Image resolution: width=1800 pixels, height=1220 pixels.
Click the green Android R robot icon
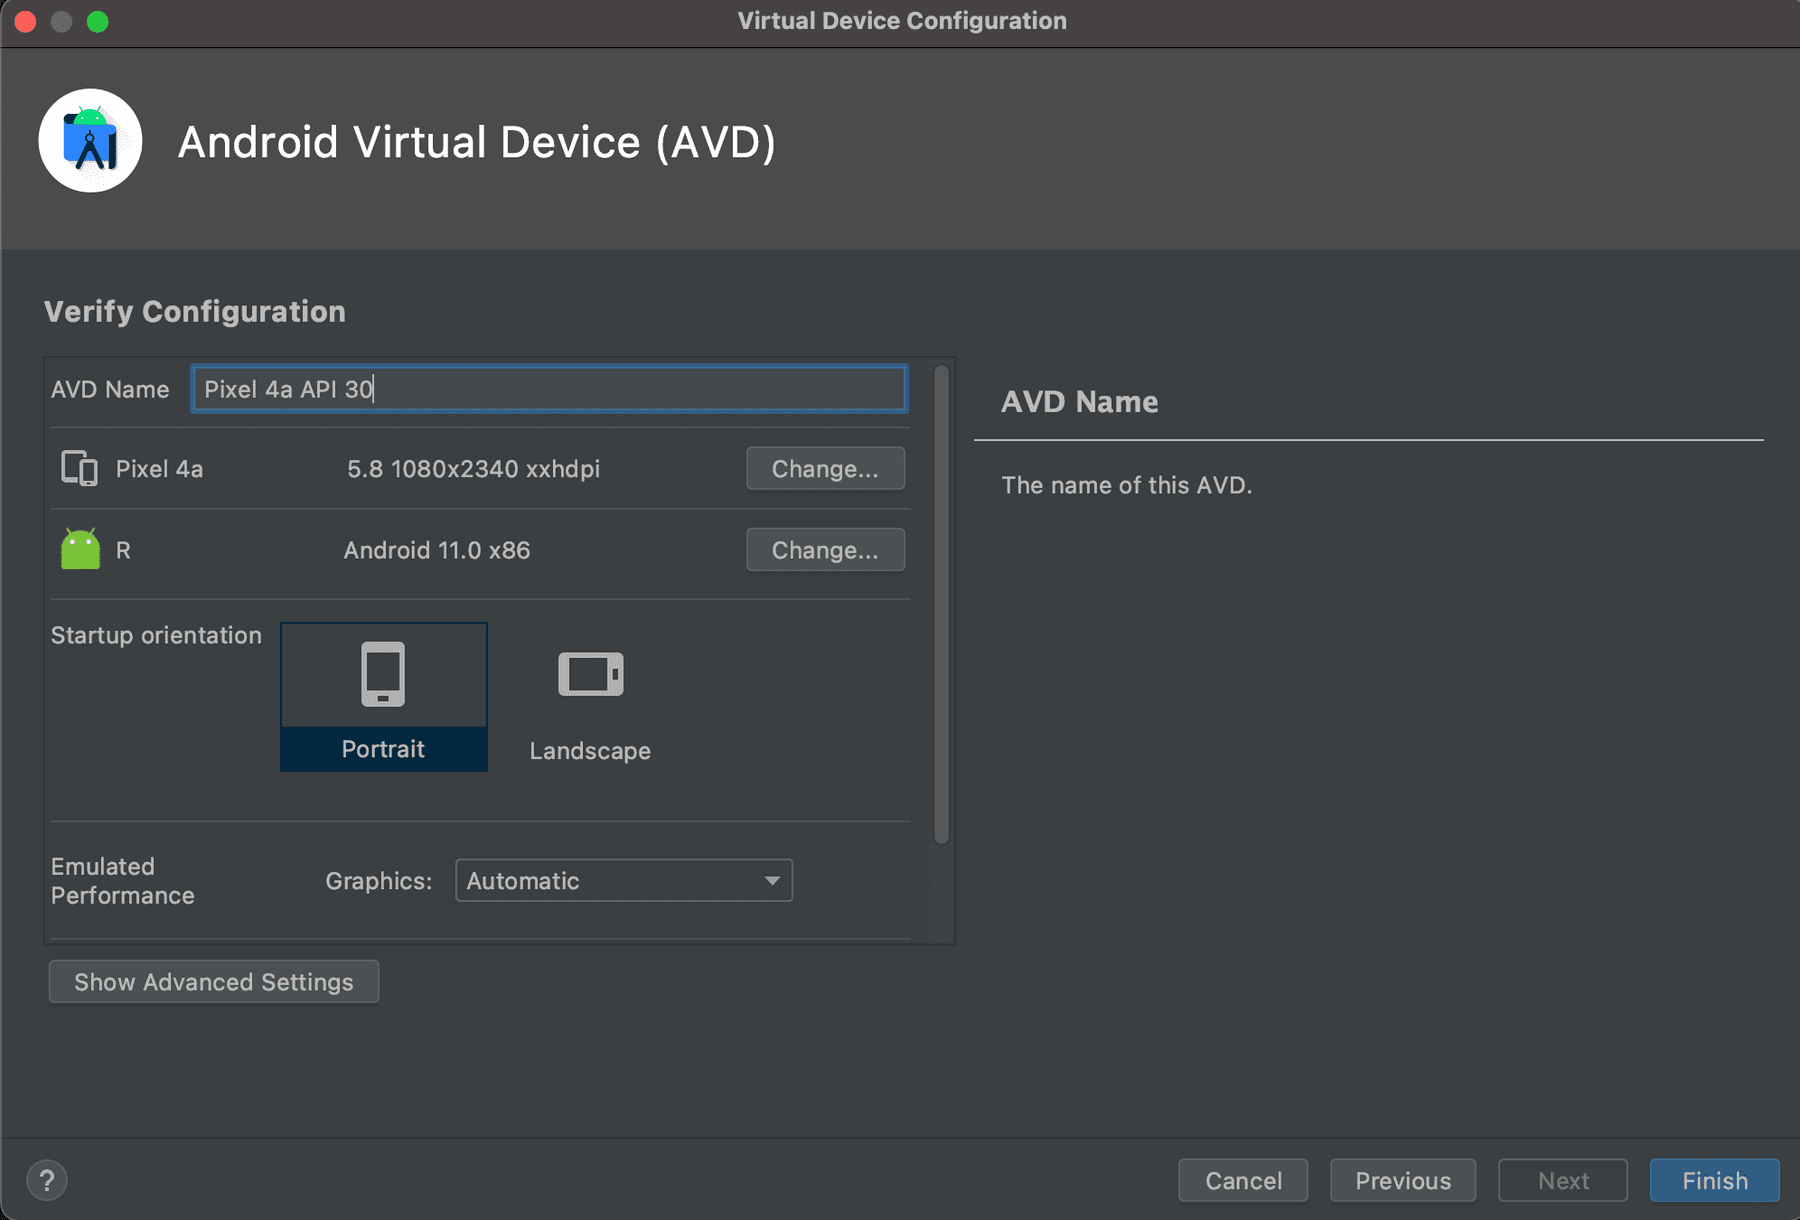pos(80,549)
